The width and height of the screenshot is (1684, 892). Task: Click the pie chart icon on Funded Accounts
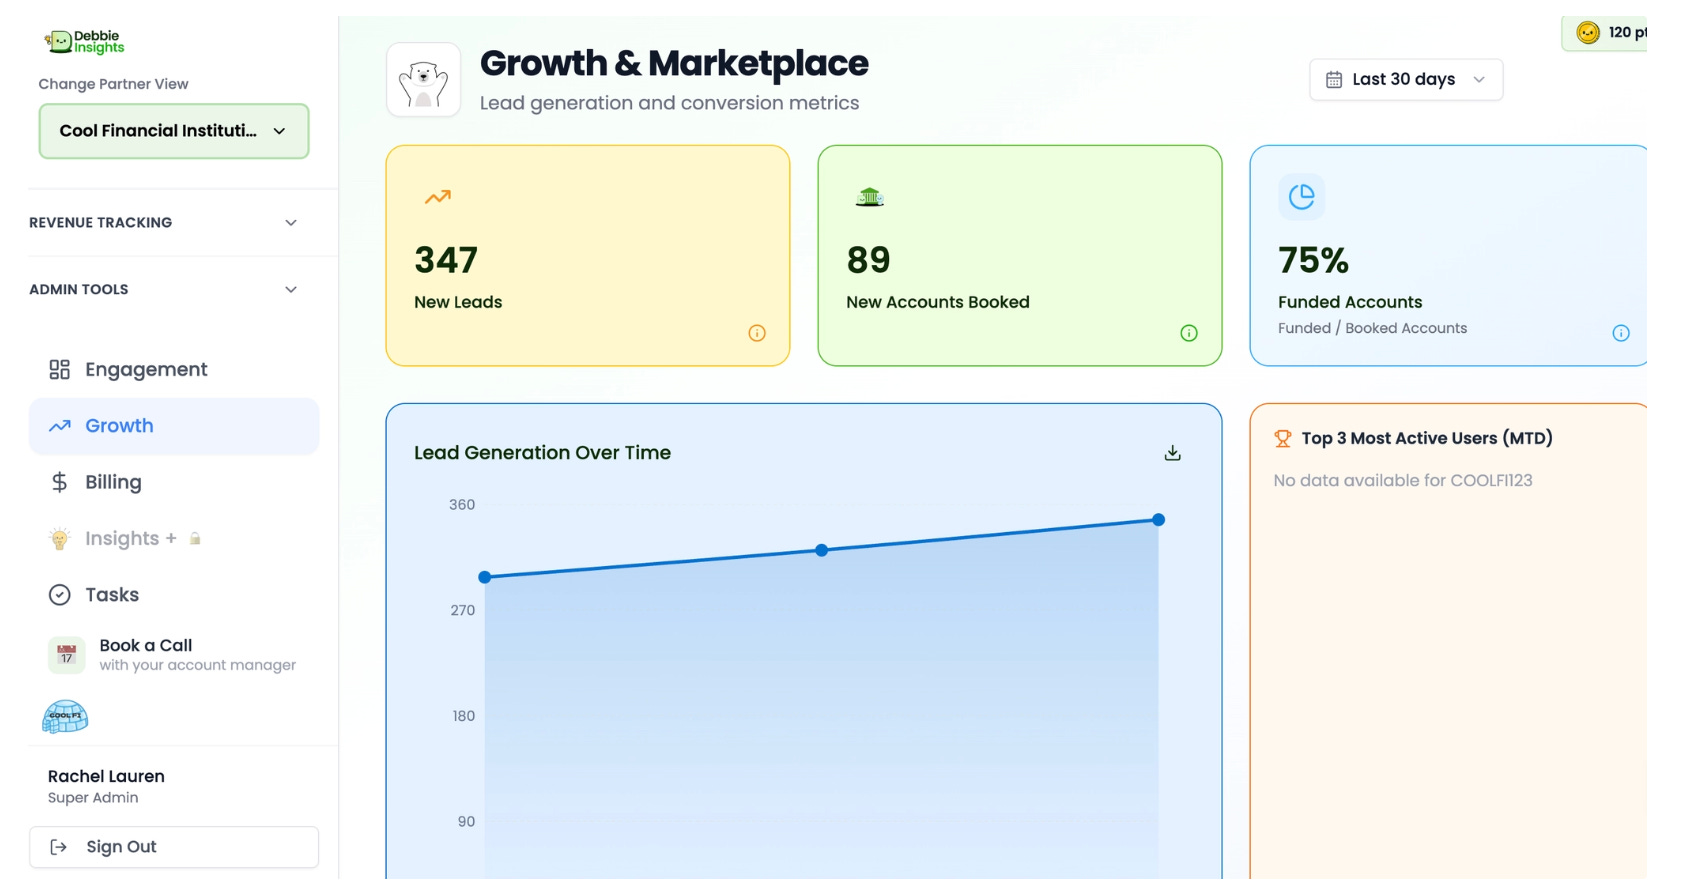(1302, 197)
